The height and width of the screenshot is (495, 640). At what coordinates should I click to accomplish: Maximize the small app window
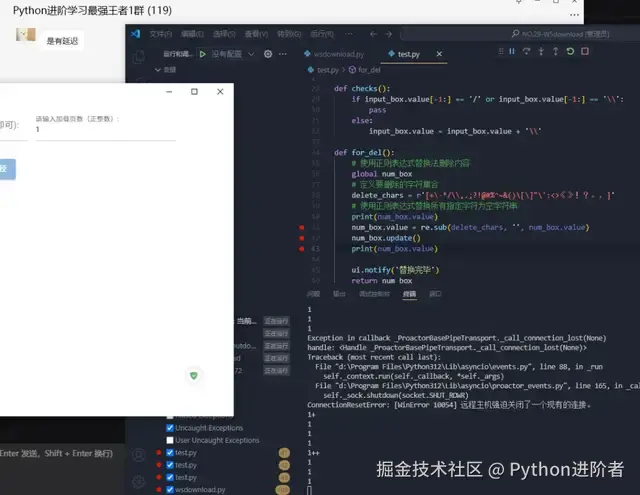pos(194,91)
